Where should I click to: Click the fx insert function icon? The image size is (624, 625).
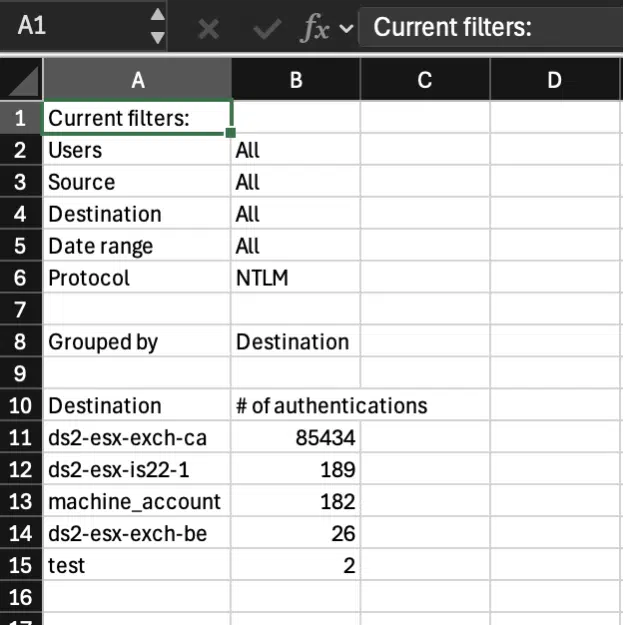point(315,27)
